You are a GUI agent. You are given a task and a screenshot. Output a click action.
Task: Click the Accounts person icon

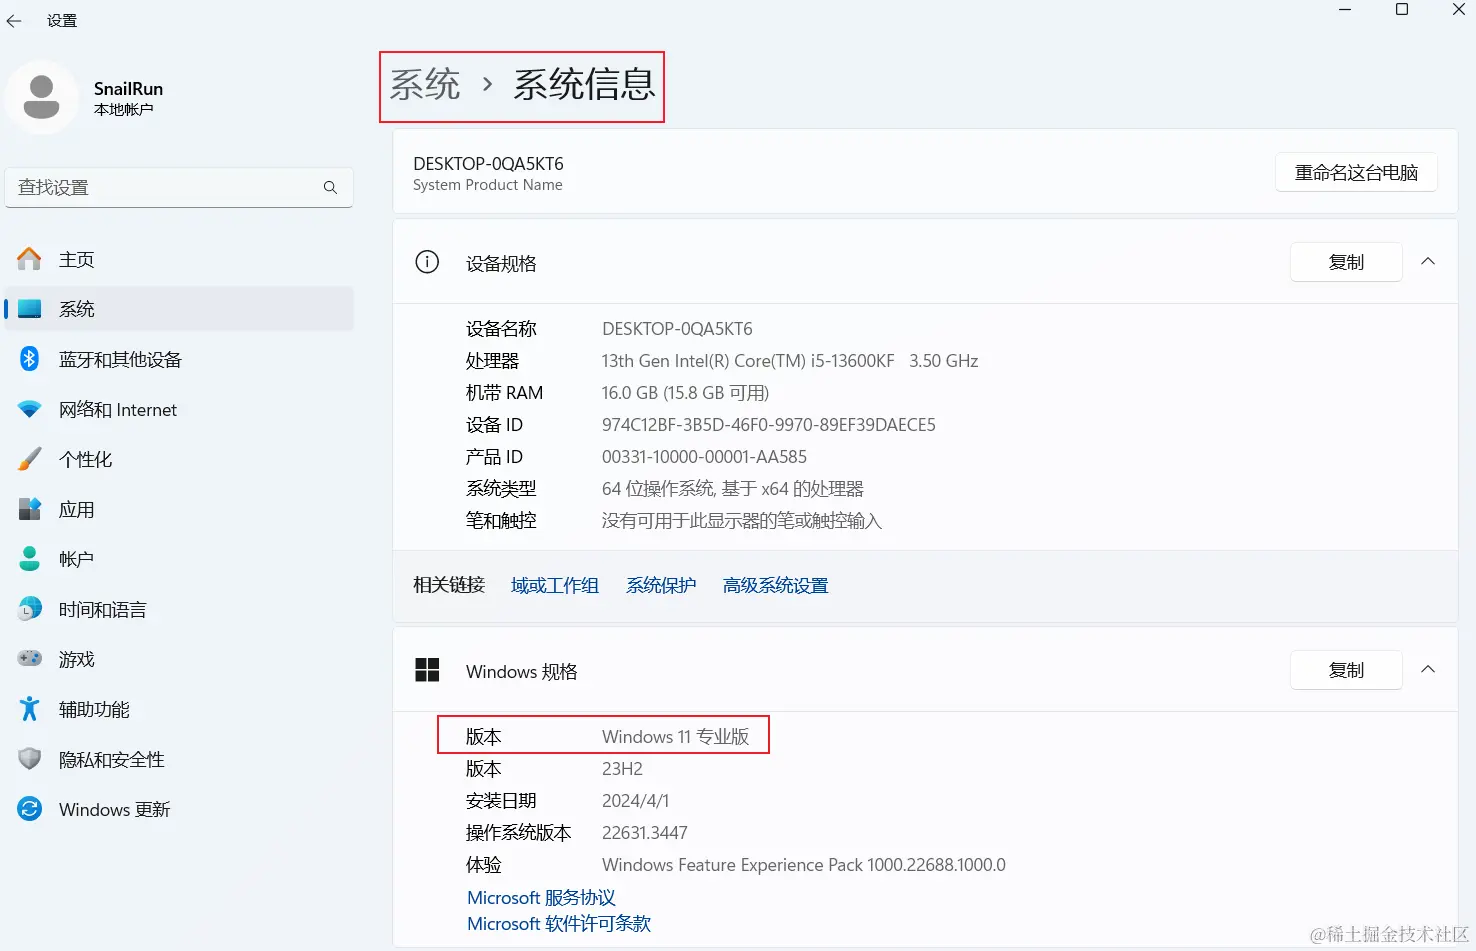[30, 559]
